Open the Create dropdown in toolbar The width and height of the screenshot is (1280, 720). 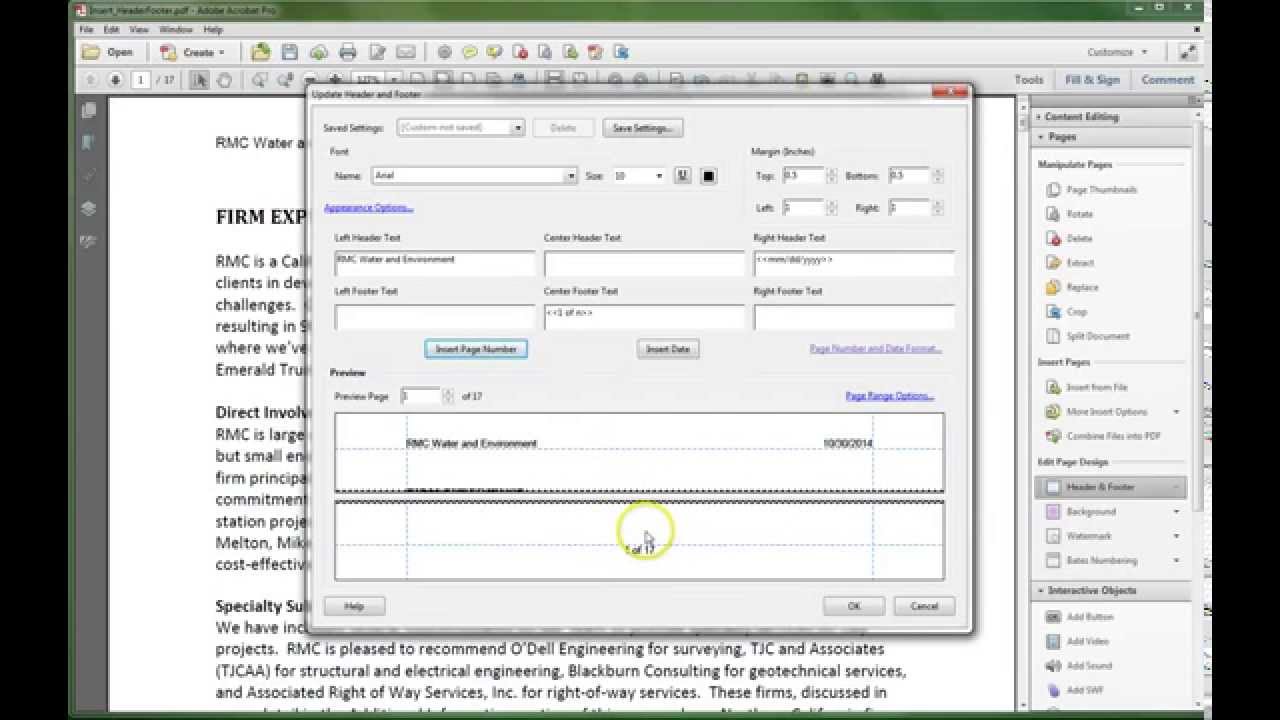(x=194, y=52)
